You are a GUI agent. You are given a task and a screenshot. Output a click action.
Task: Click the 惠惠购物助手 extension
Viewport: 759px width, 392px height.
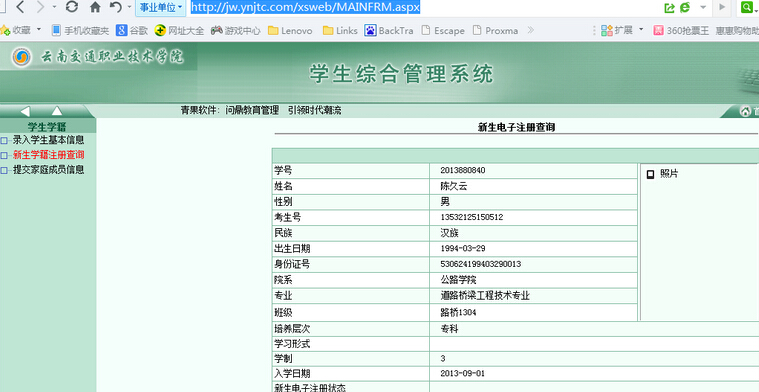point(737,30)
